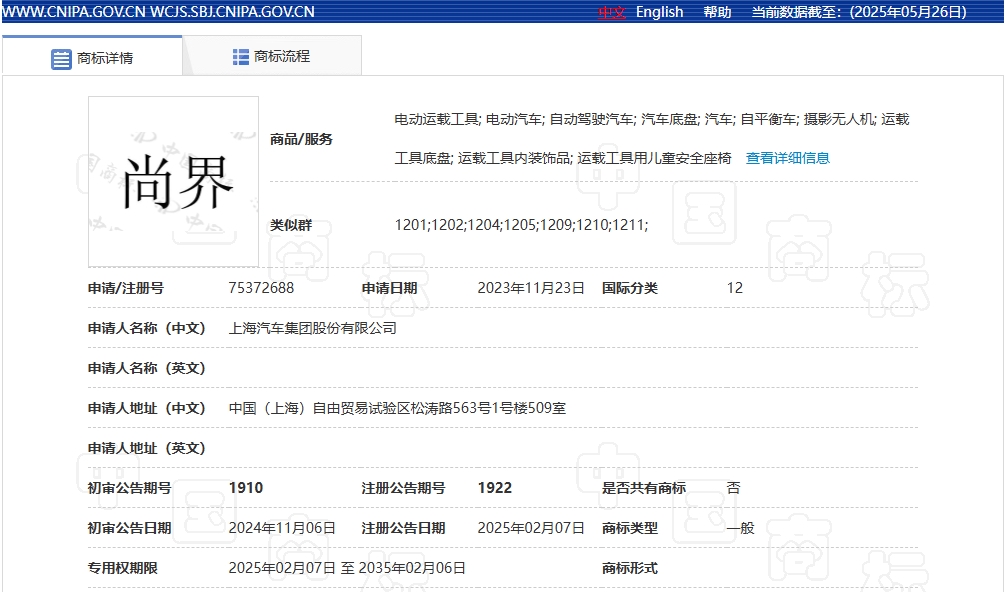
Task: Open the 帮助 help link
Action: (x=717, y=12)
